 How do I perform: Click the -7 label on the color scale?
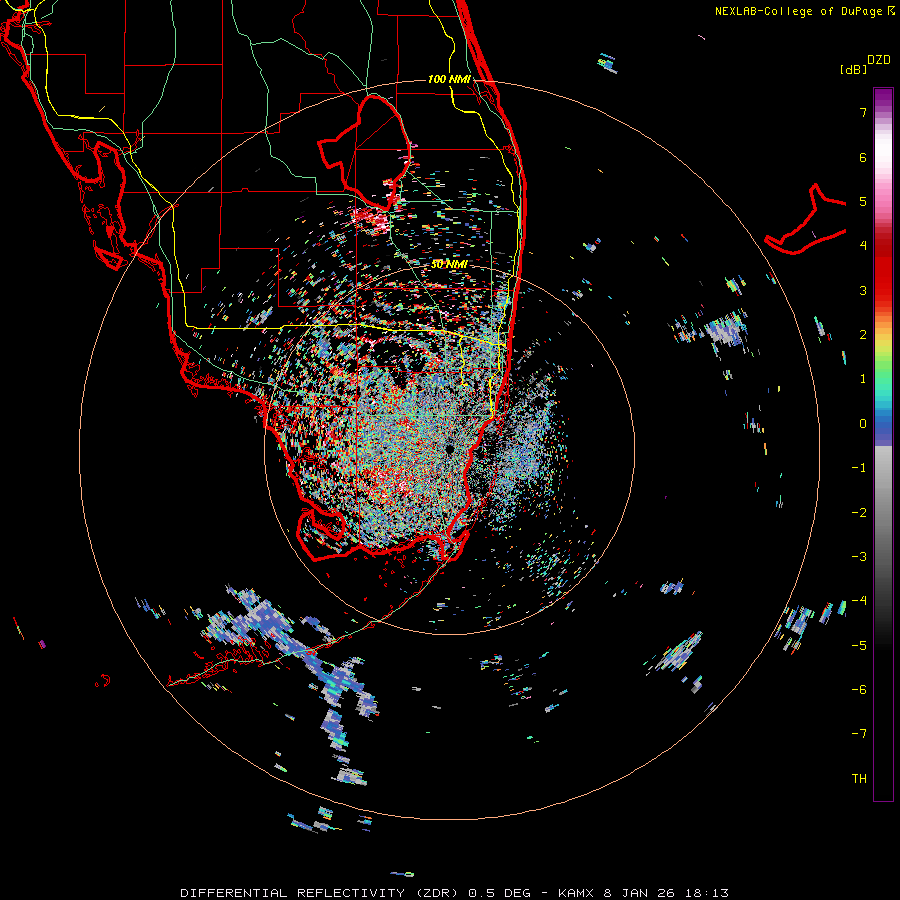click(x=859, y=734)
